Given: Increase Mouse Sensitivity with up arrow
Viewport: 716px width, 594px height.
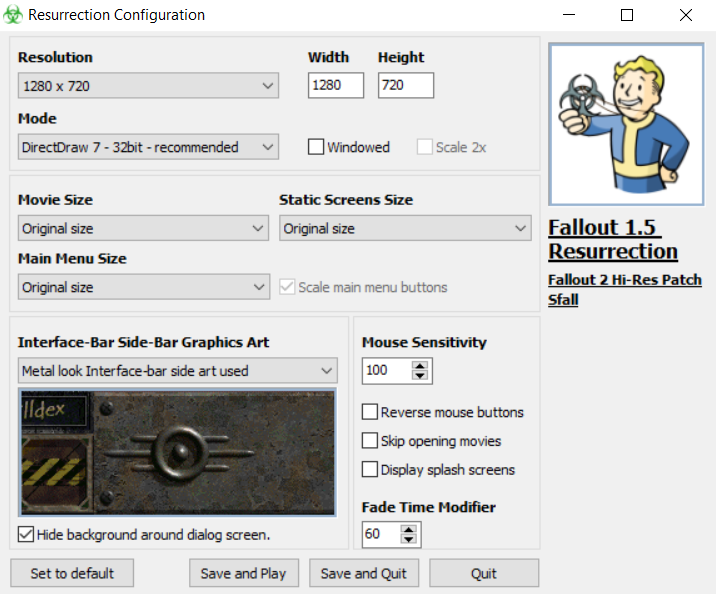Looking at the screenshot, I should pyautogui.click(x=420, y=365).
